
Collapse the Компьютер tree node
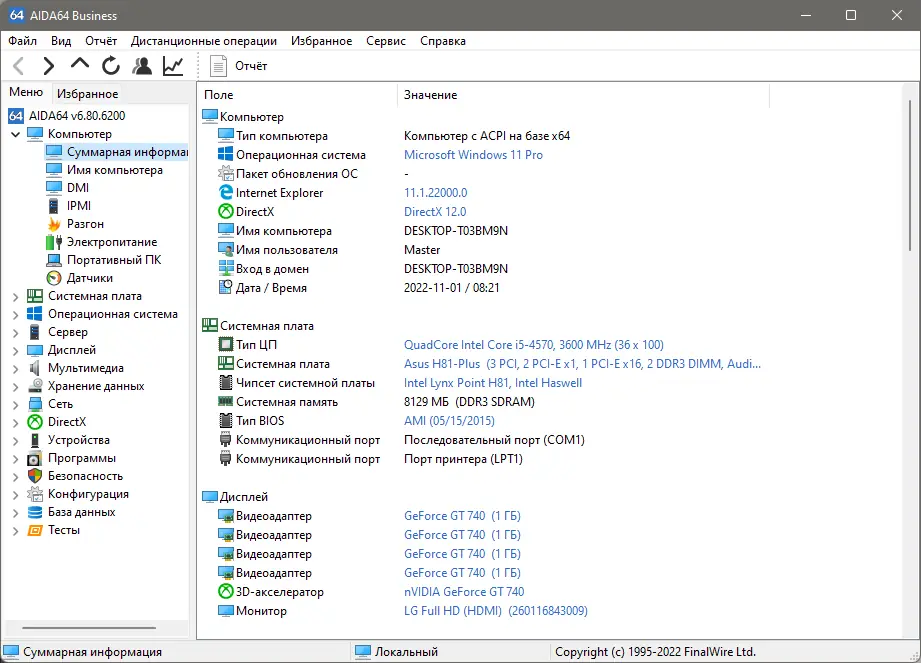[16, 134]
